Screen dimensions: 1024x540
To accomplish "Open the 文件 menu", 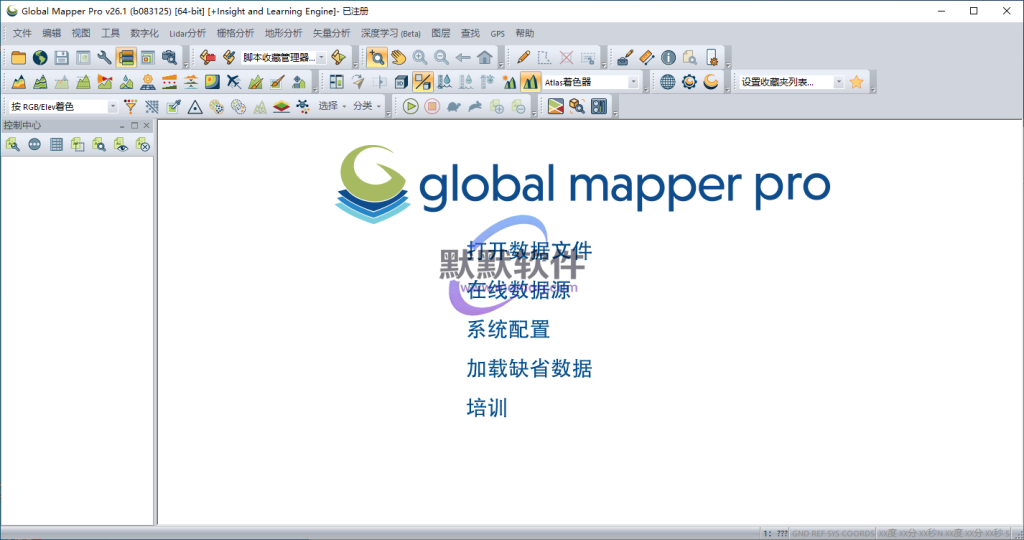I will click(22, 33).
